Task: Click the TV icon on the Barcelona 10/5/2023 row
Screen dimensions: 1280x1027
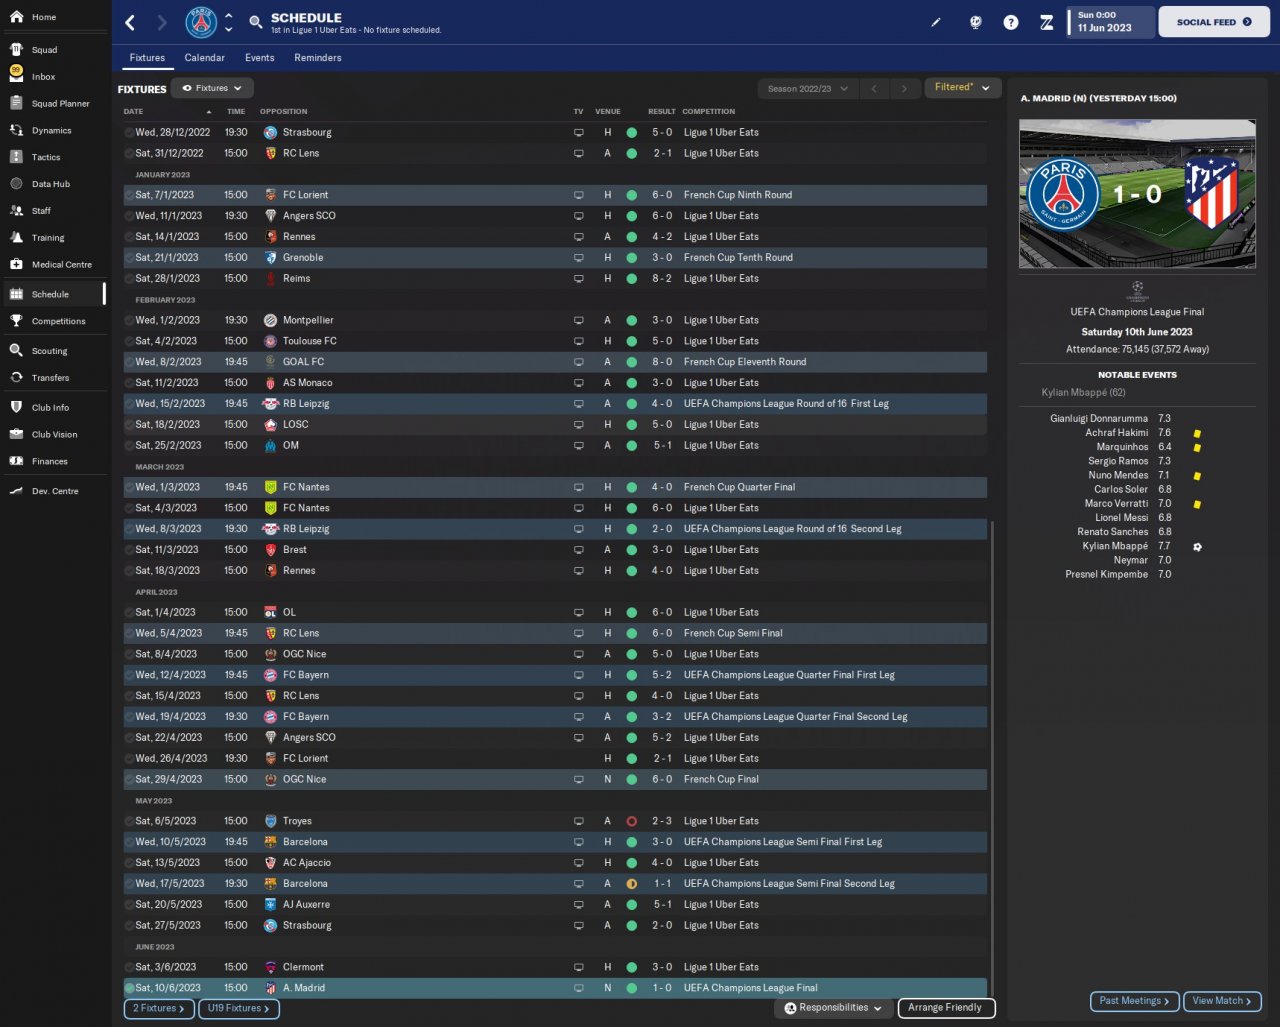Action: pos(578,842)
